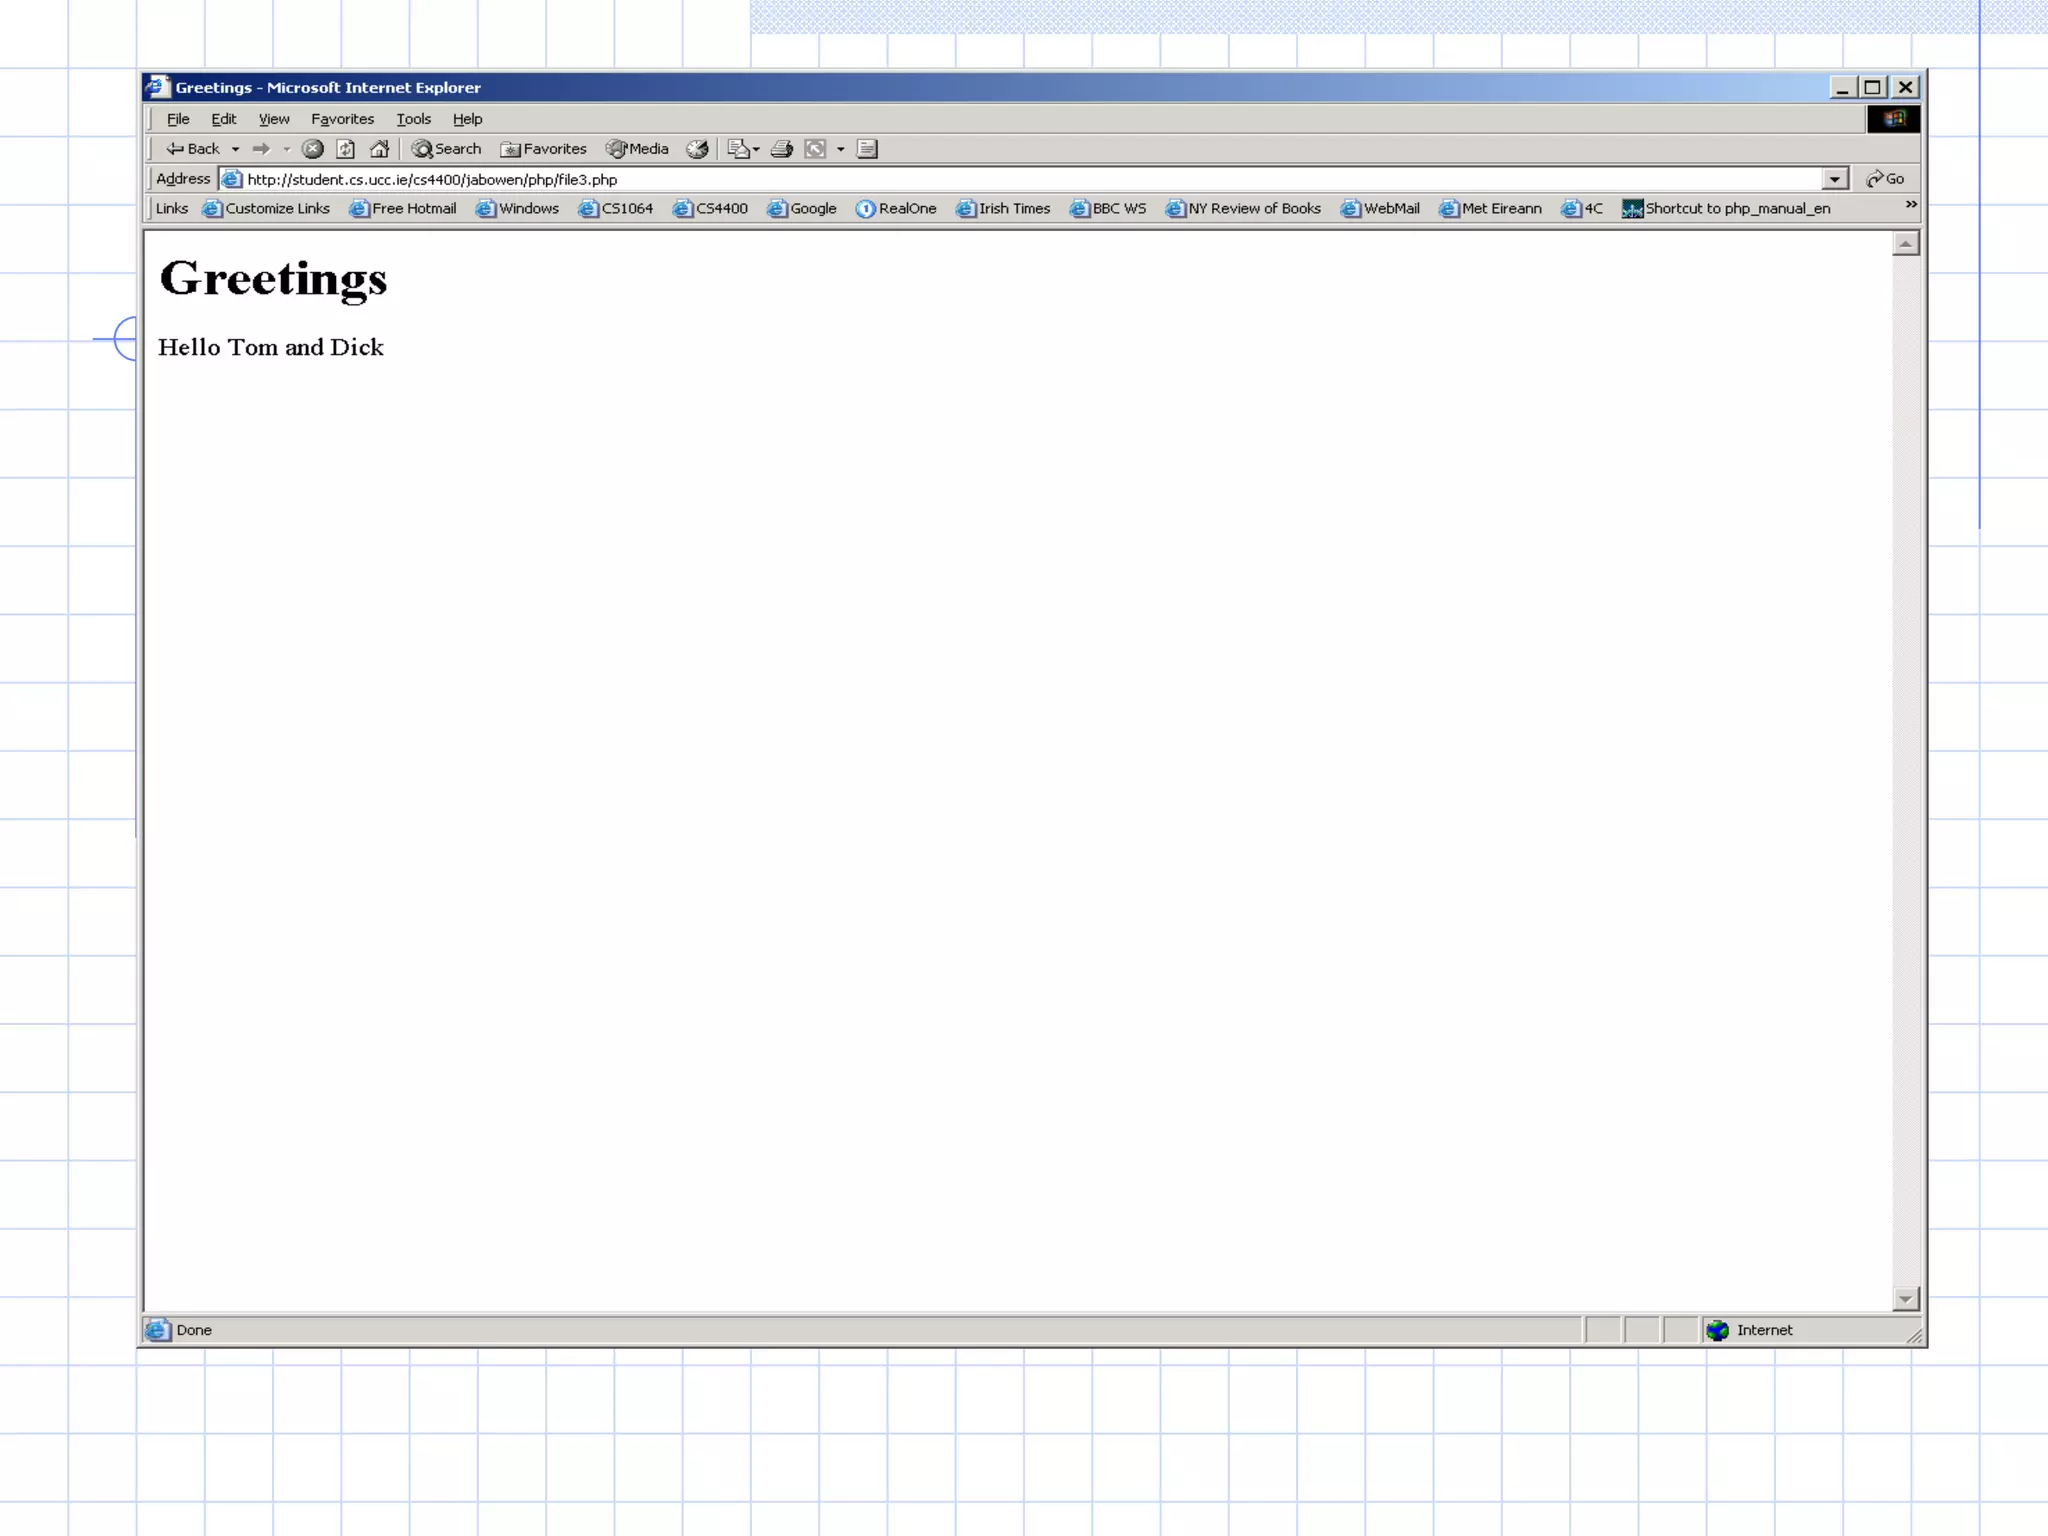
Task: Click the Edit page icon
Action: (816, 149)
